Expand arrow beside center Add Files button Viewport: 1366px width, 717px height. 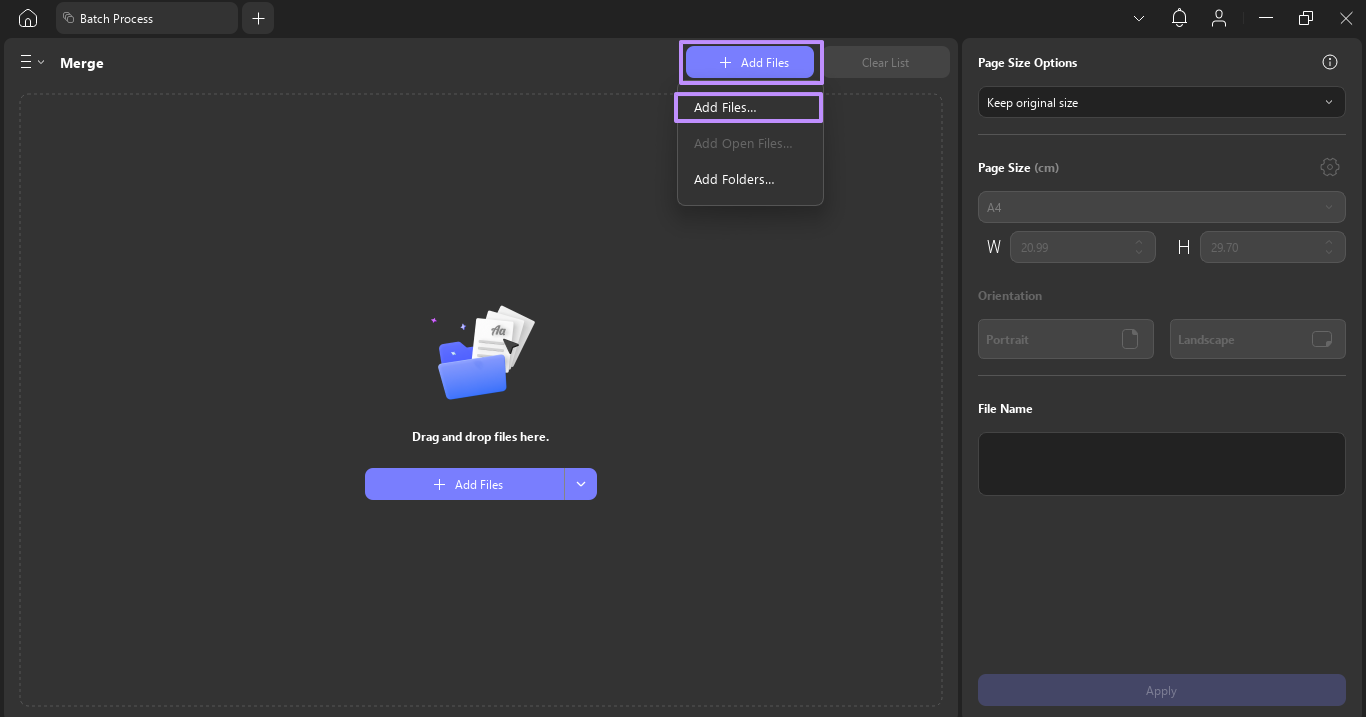[x=581, y=484]
